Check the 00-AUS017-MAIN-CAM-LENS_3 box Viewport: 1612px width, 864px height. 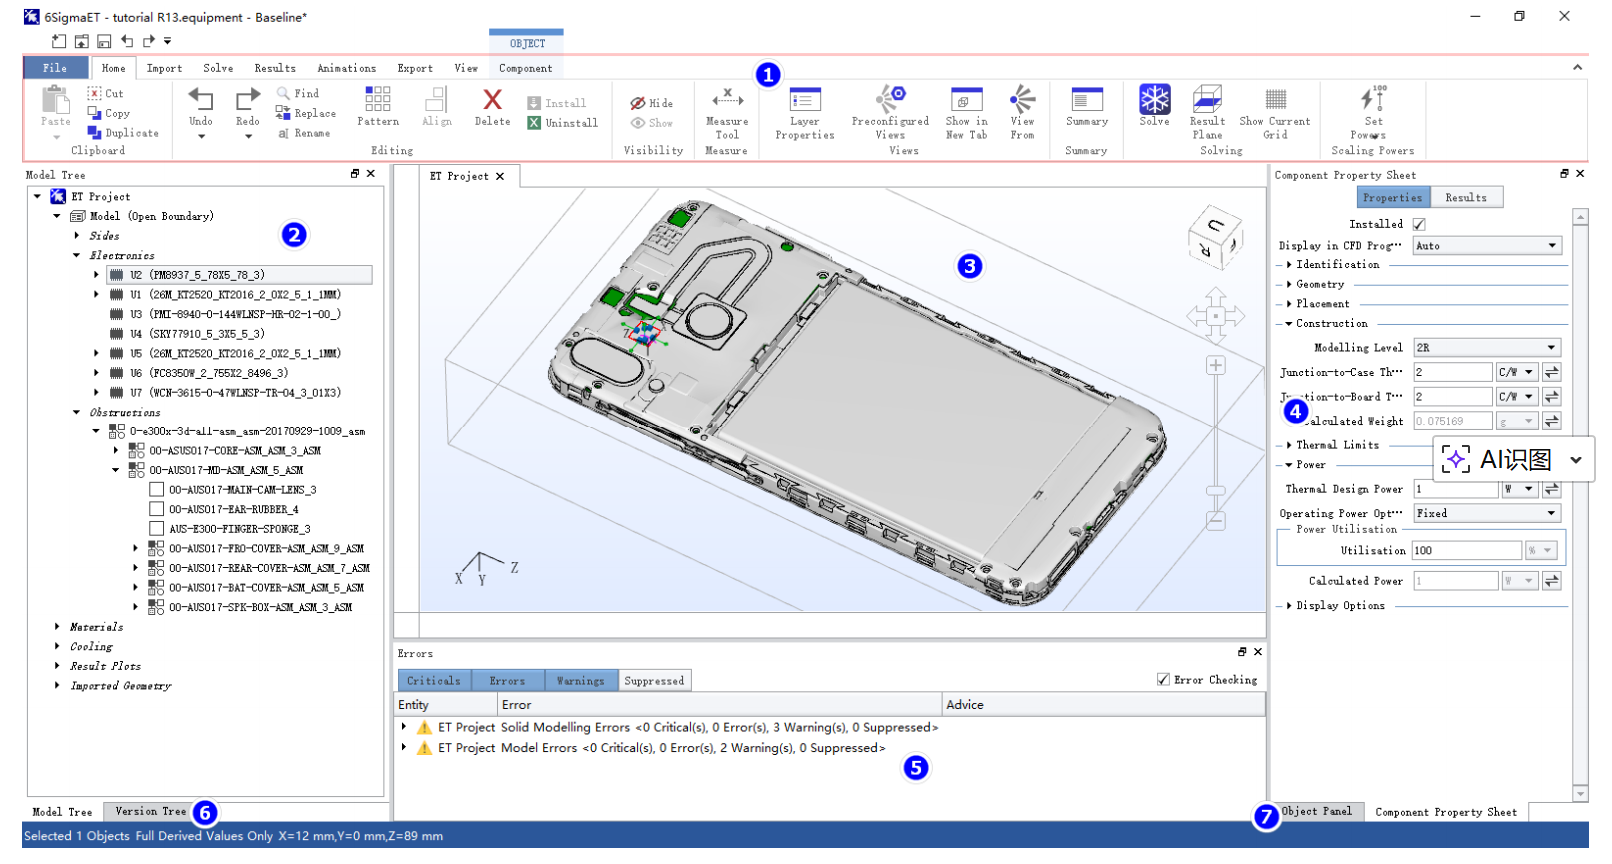tap(157, 490)
